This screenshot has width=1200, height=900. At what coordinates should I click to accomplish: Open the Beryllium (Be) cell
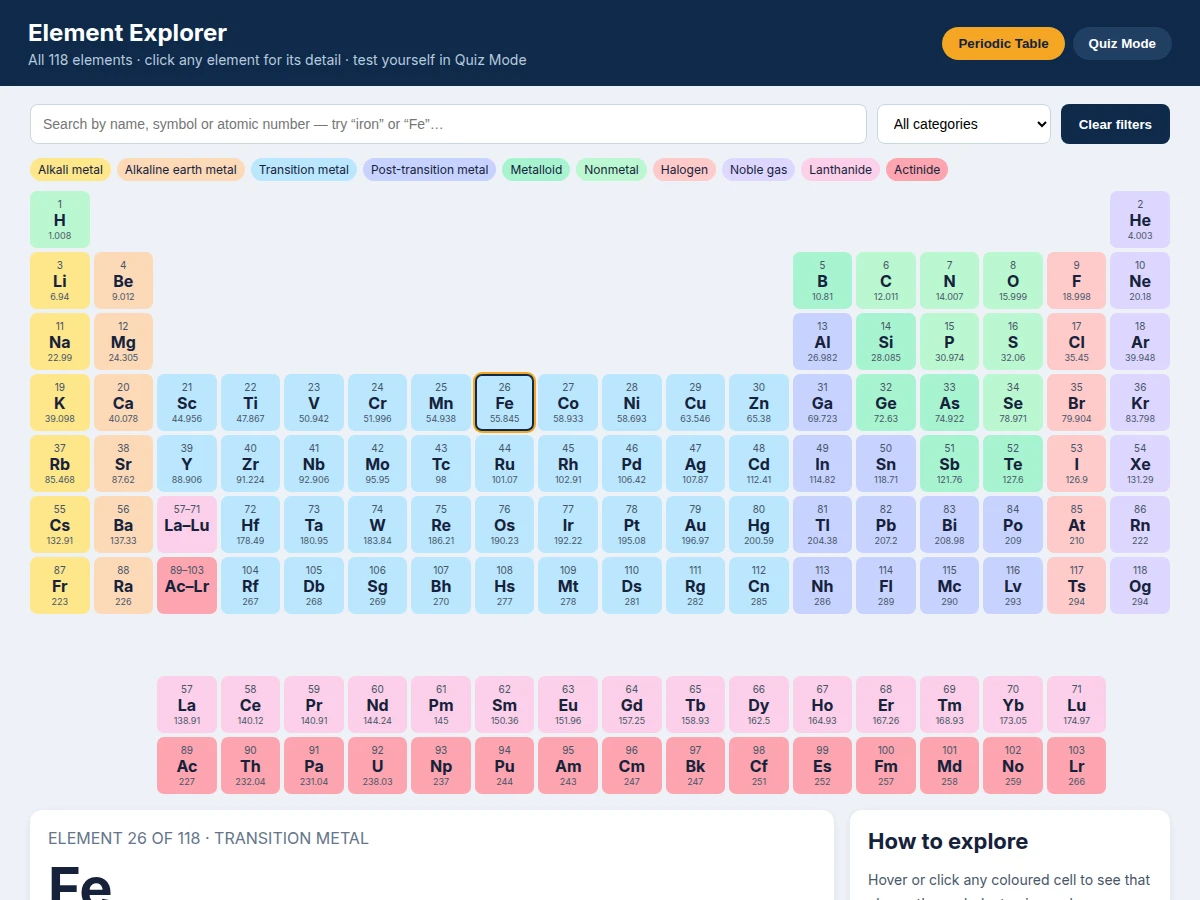[x=123, y=281]
